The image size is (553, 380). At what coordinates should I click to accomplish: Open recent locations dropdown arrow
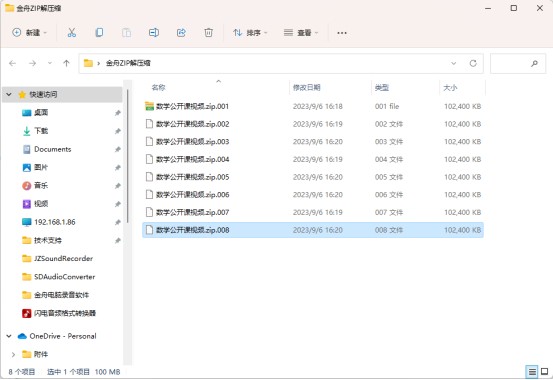[x=50, y=63]
